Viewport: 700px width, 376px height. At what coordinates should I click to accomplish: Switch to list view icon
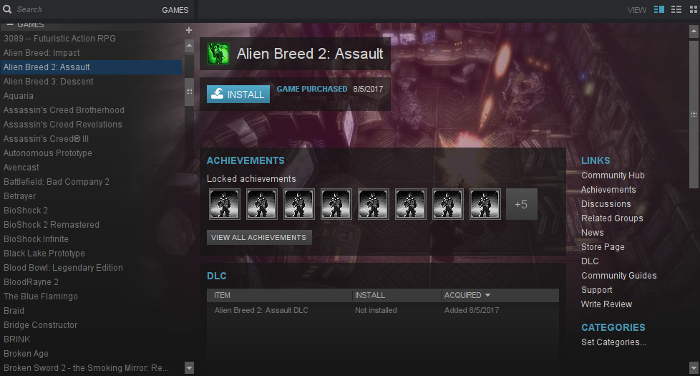(676, 9)
